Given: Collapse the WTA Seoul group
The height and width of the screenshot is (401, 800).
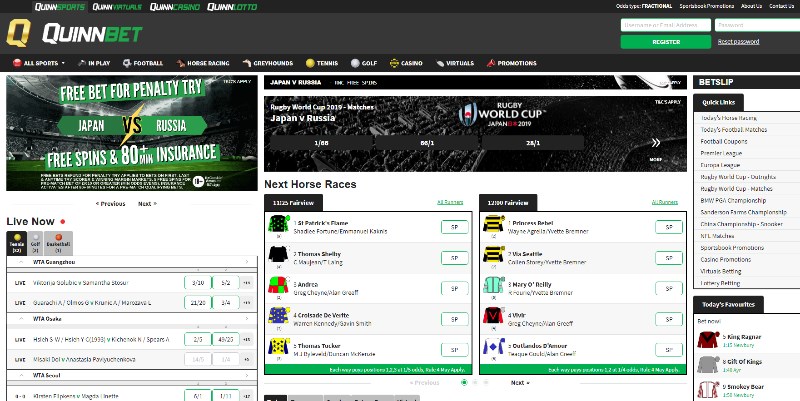Looking at the screenshot, I should click(x=21, y=375).
